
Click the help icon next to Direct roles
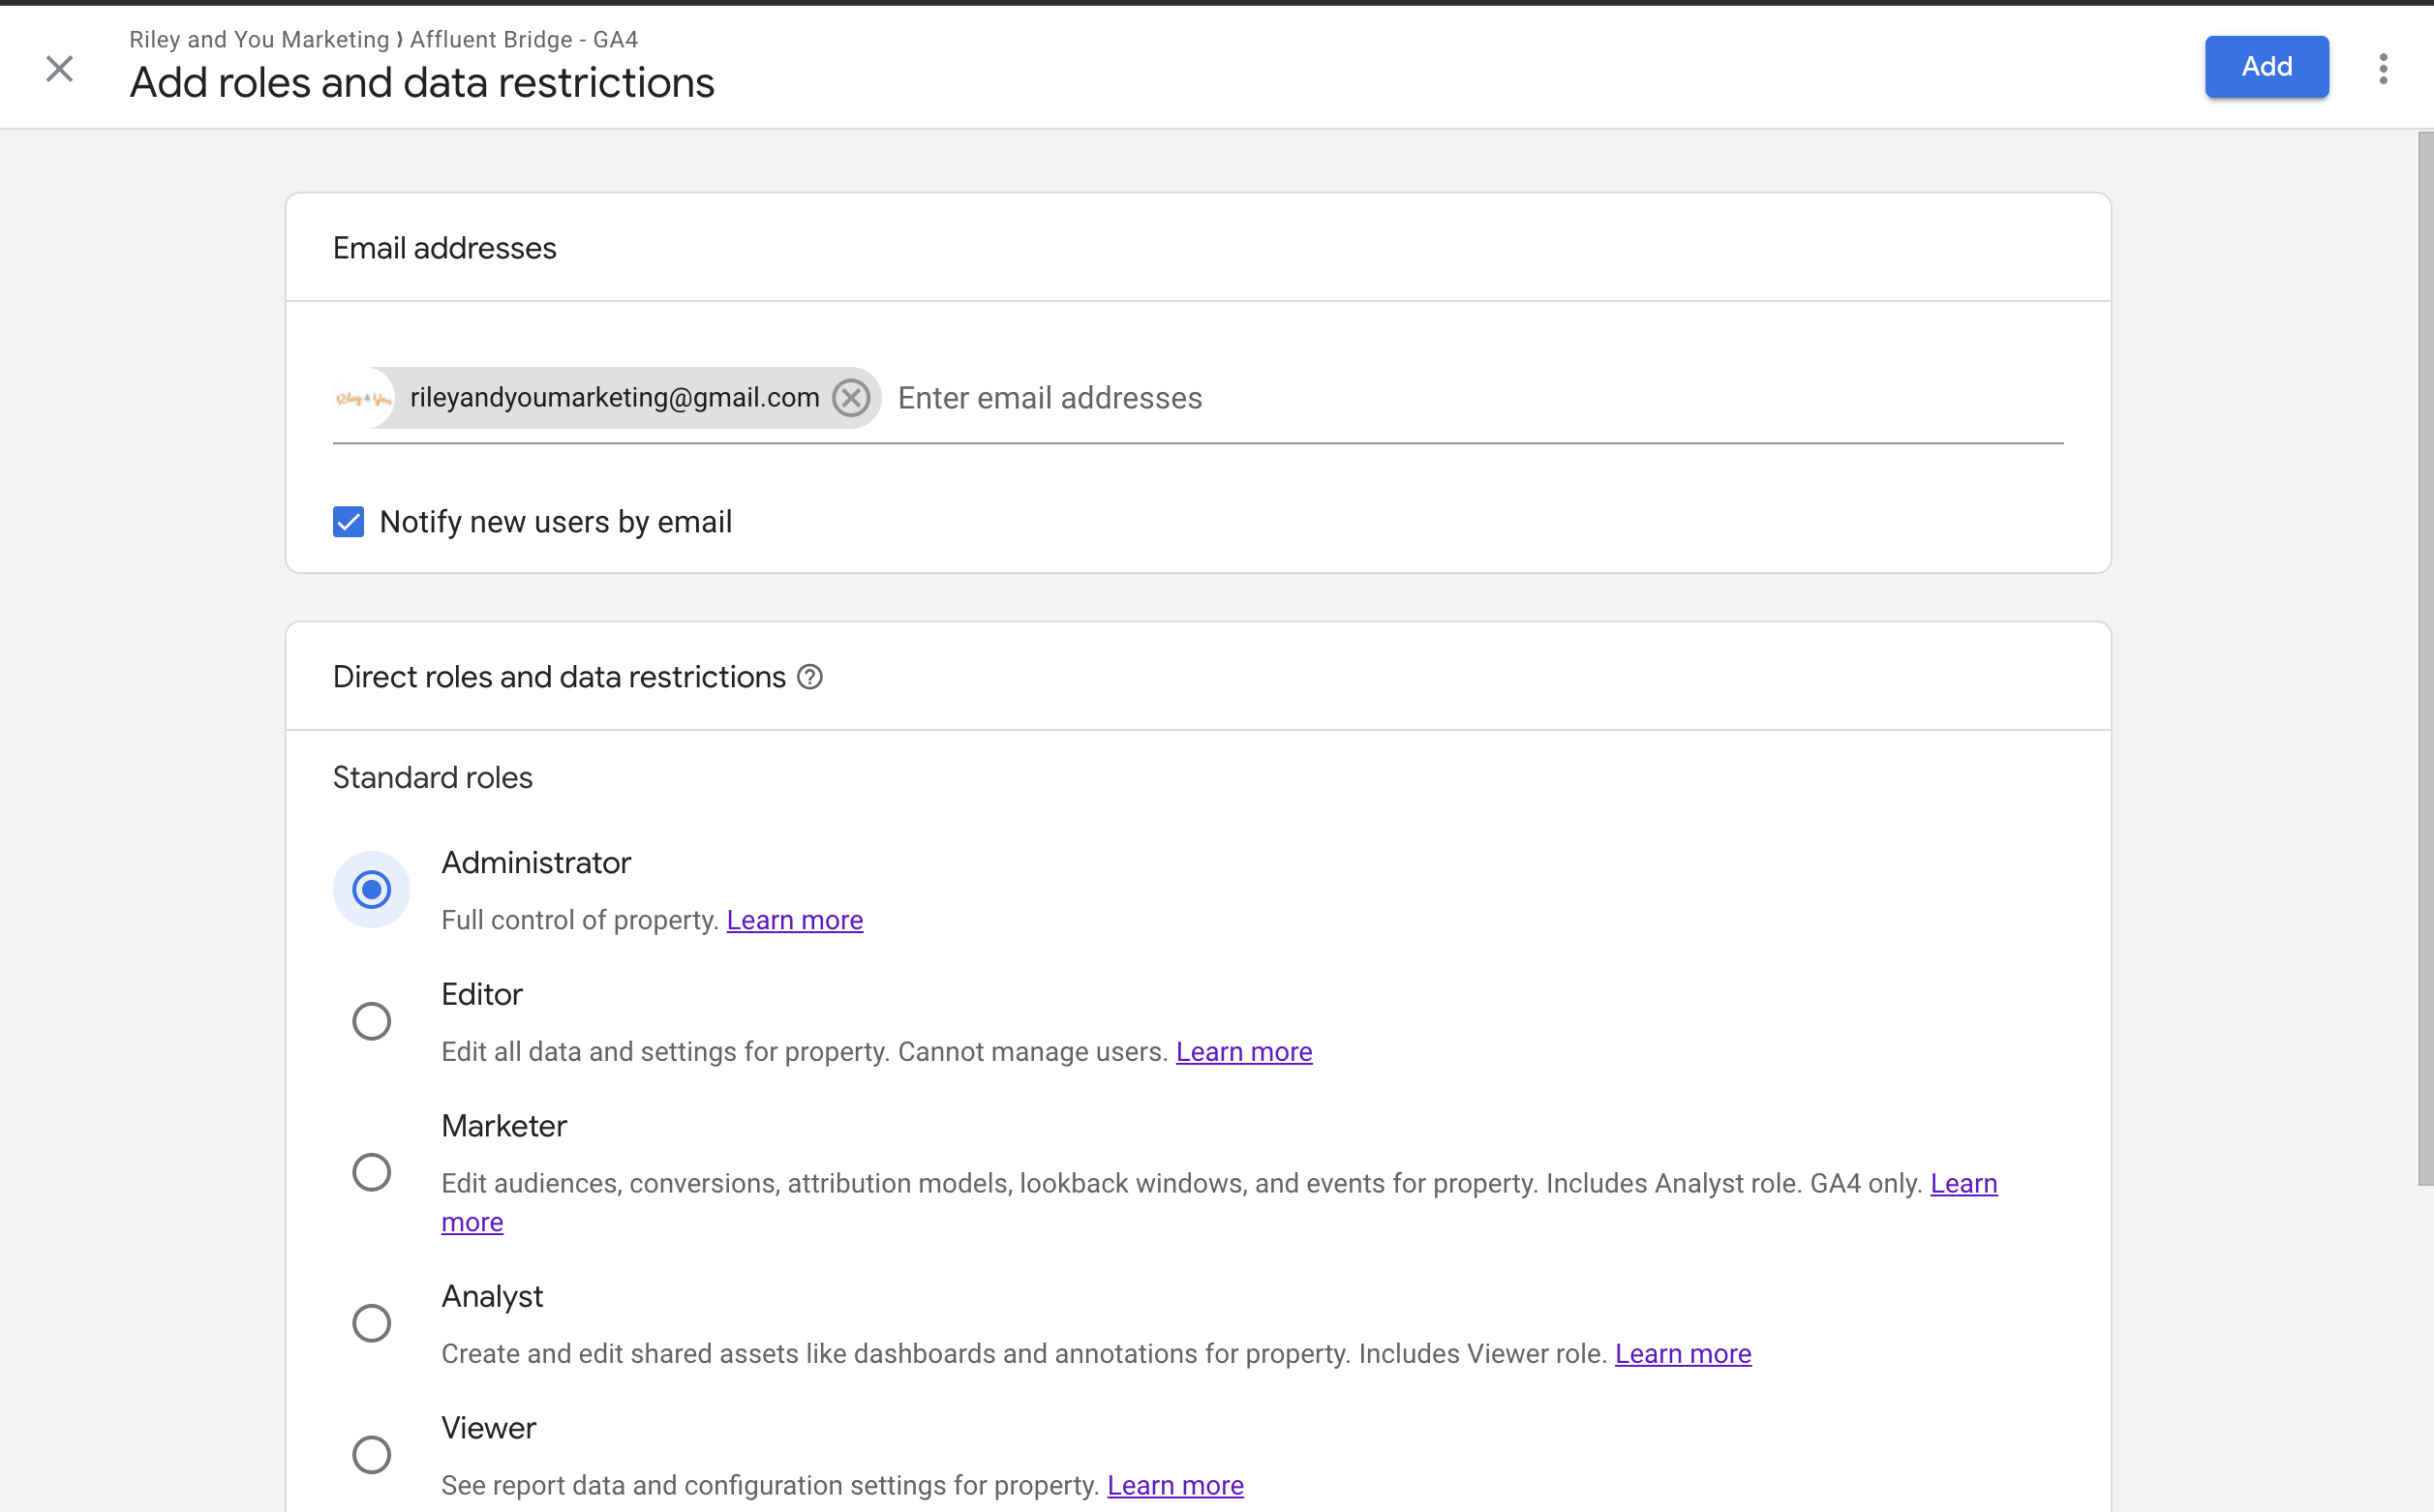(x=809, y=677)
